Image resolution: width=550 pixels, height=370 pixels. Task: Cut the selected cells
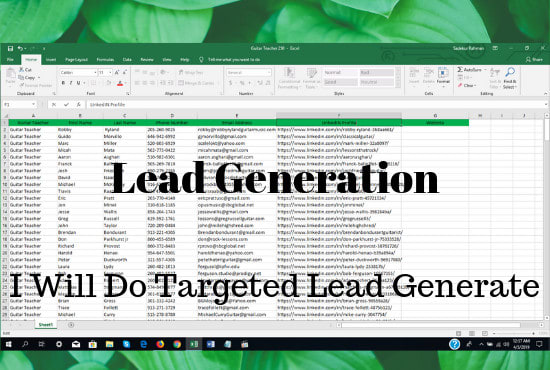click(x=26, y=70)
